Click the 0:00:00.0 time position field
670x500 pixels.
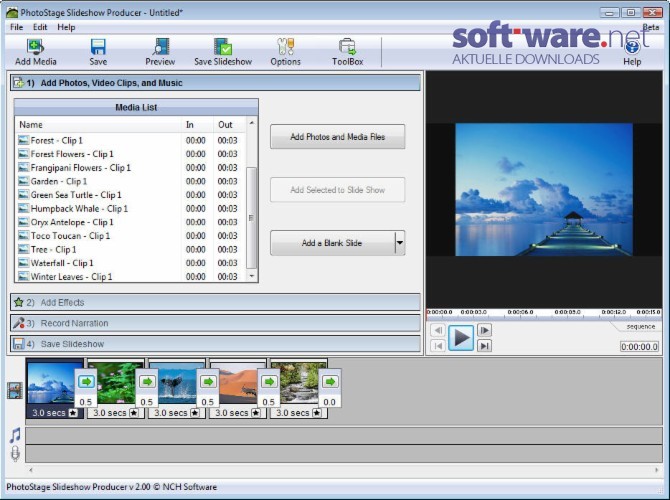(x=639, y=347)
